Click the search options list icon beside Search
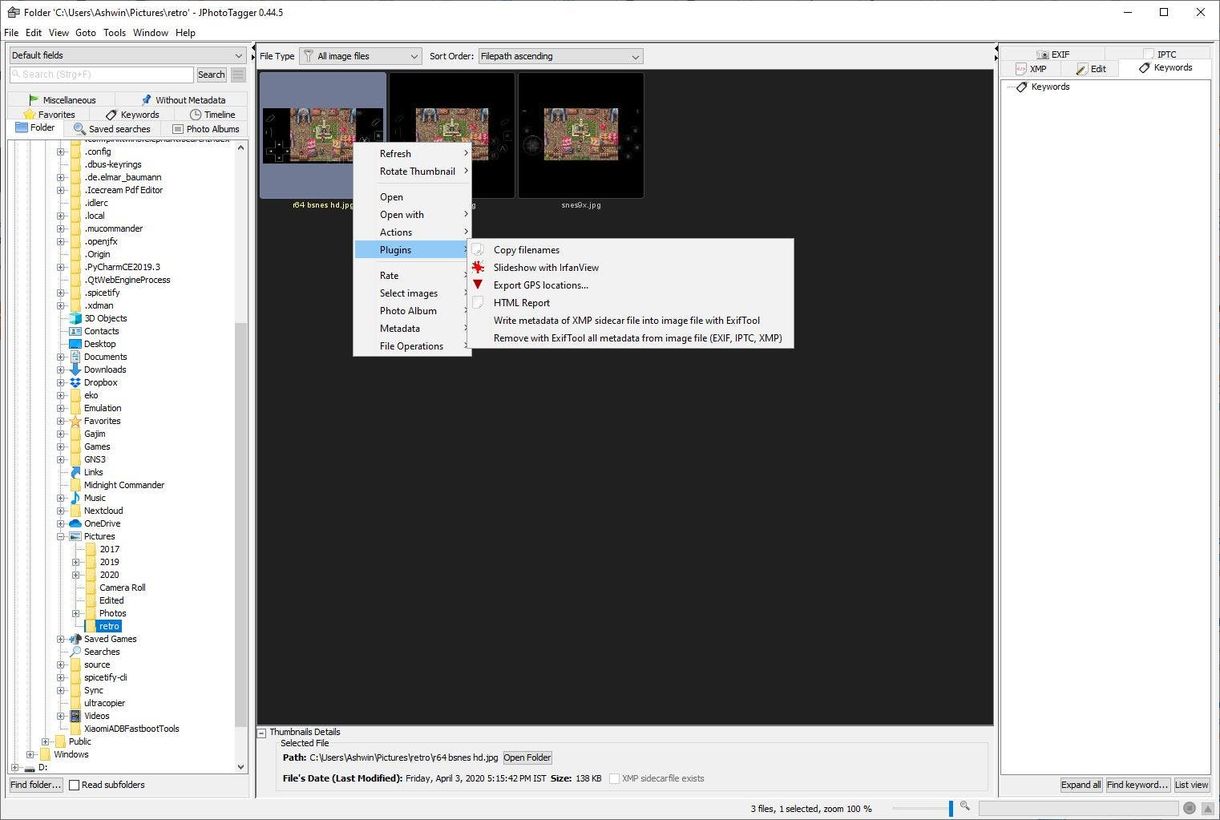 click(238, 75)
